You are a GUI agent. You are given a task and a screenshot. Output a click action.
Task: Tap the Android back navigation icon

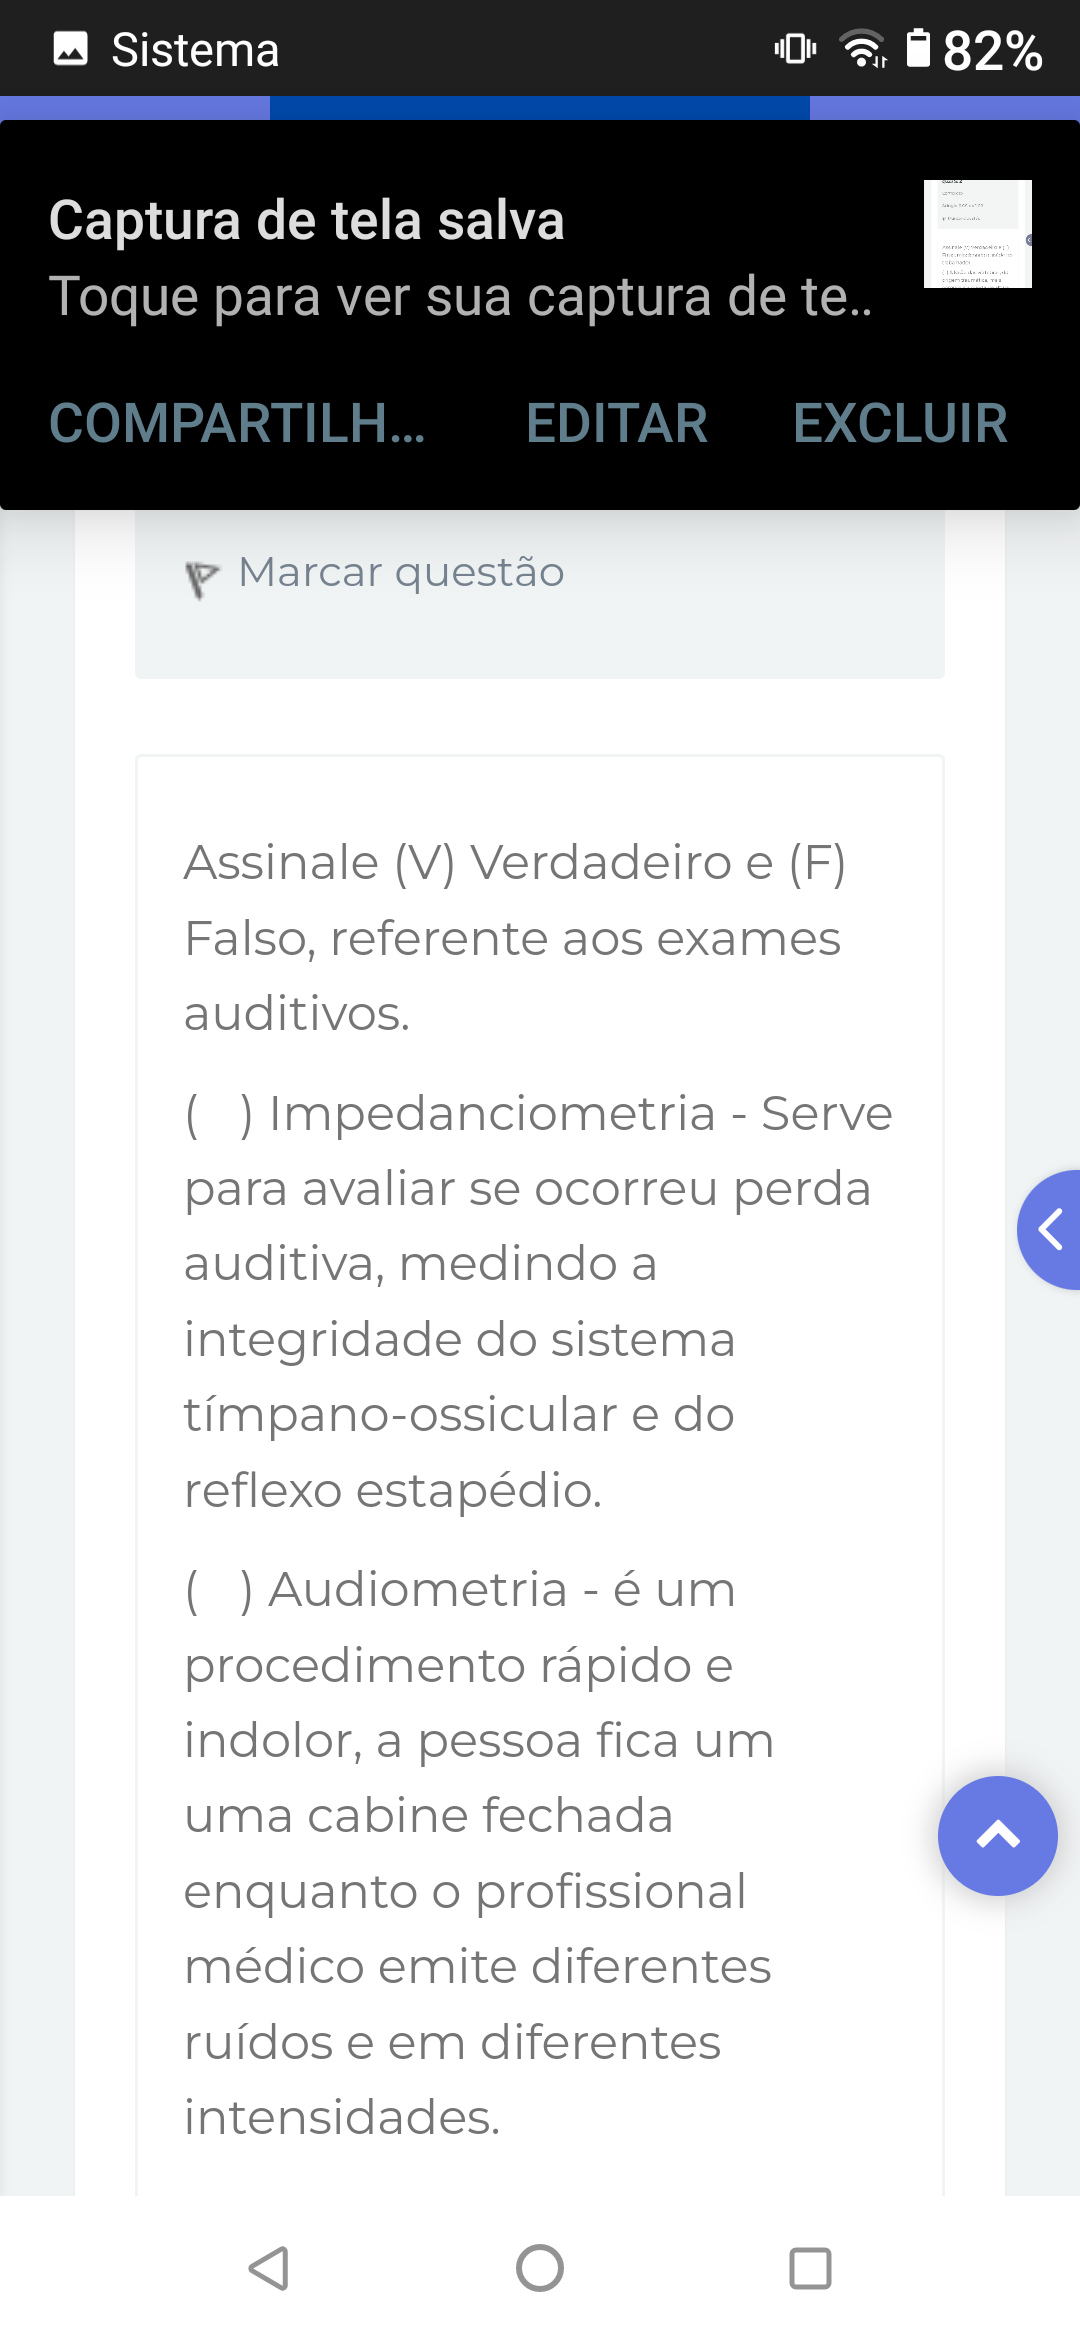point(269,2268)
